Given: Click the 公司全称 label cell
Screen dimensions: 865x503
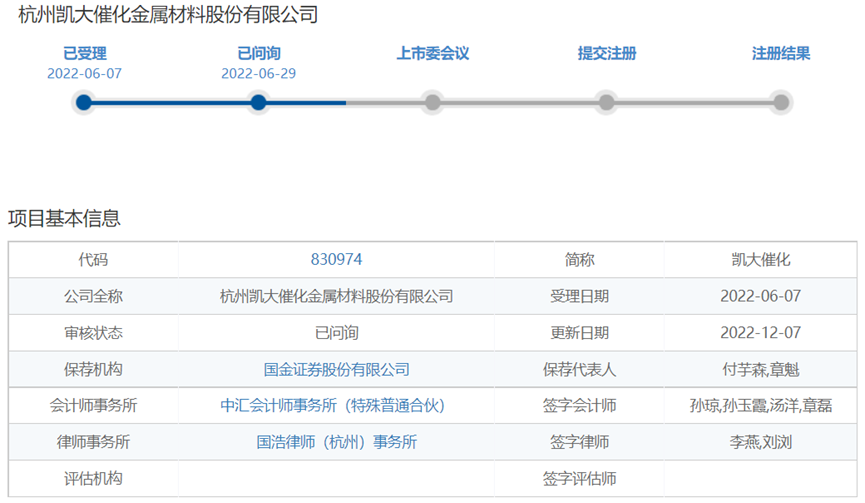Looking at the screenshot, I should pyautogui.click(x=93, y=296).
